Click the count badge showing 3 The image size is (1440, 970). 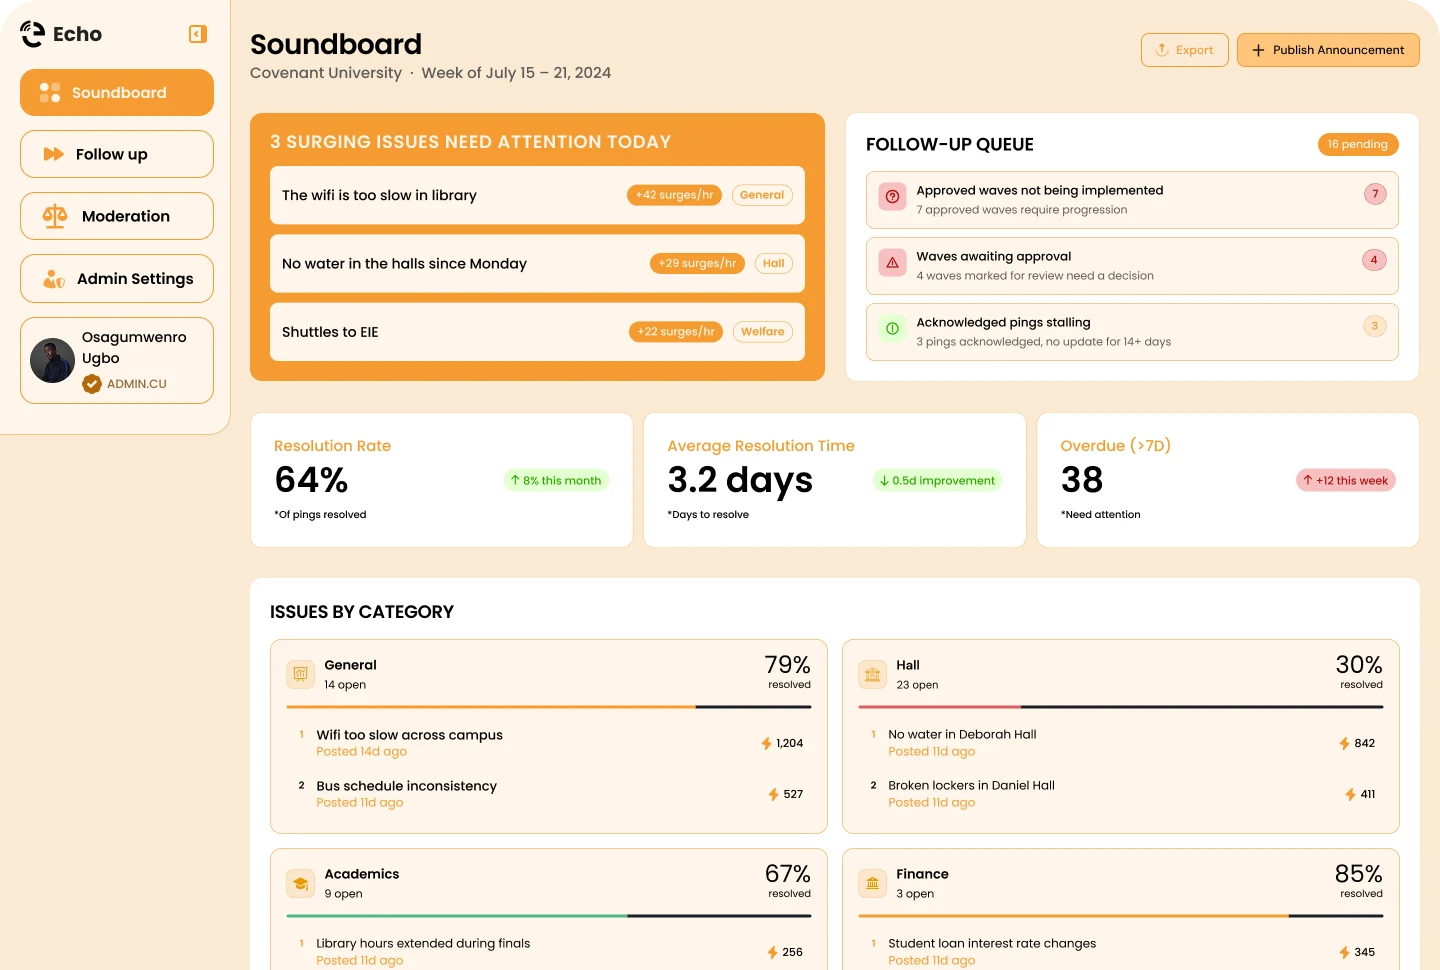(x=1375, y=326)
